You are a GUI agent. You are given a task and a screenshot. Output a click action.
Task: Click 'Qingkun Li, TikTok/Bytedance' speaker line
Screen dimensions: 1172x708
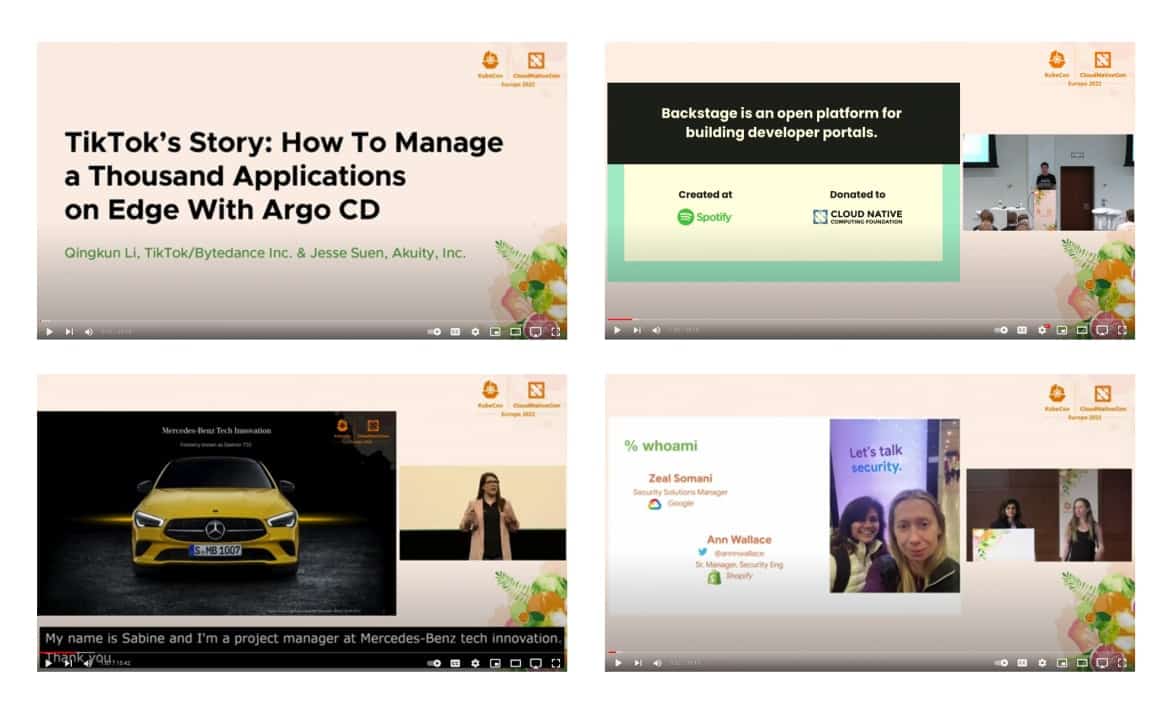[265, 253]
